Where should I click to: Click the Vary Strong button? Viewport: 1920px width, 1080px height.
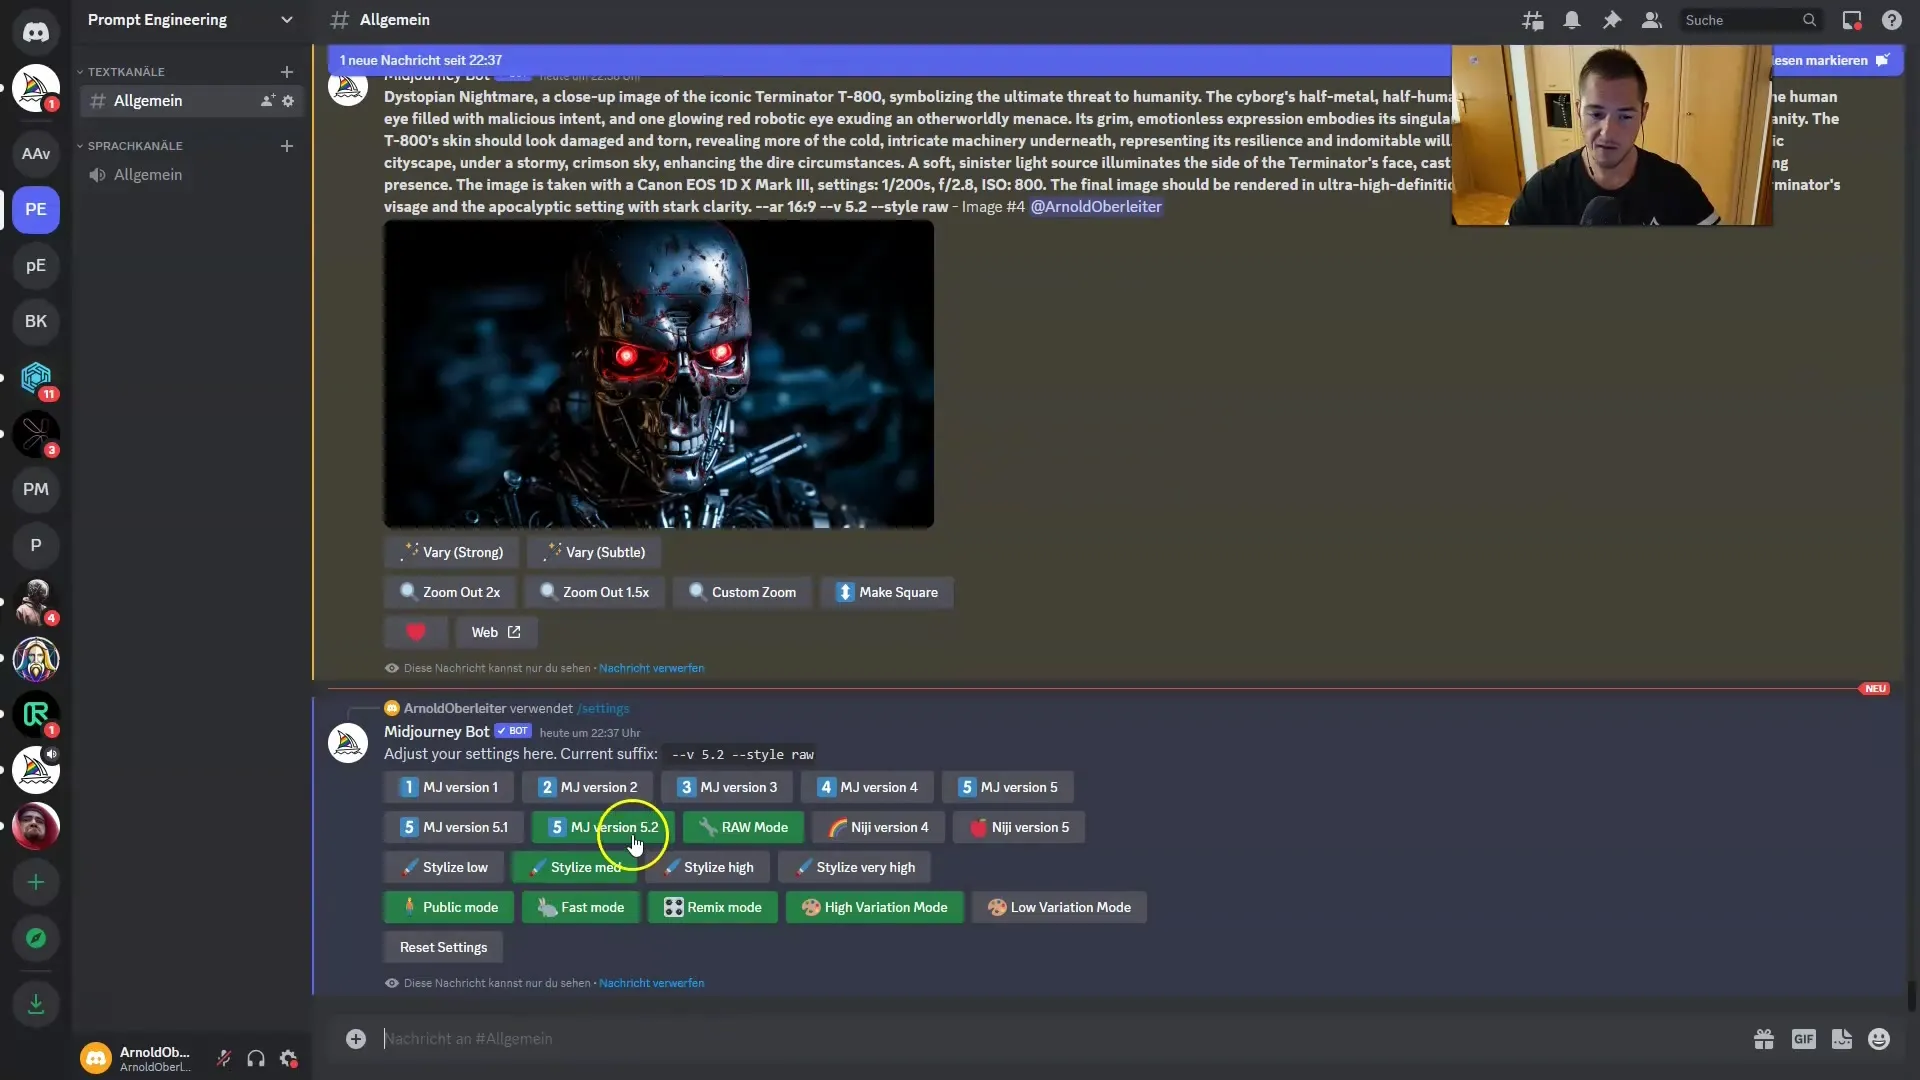(454, 551)
